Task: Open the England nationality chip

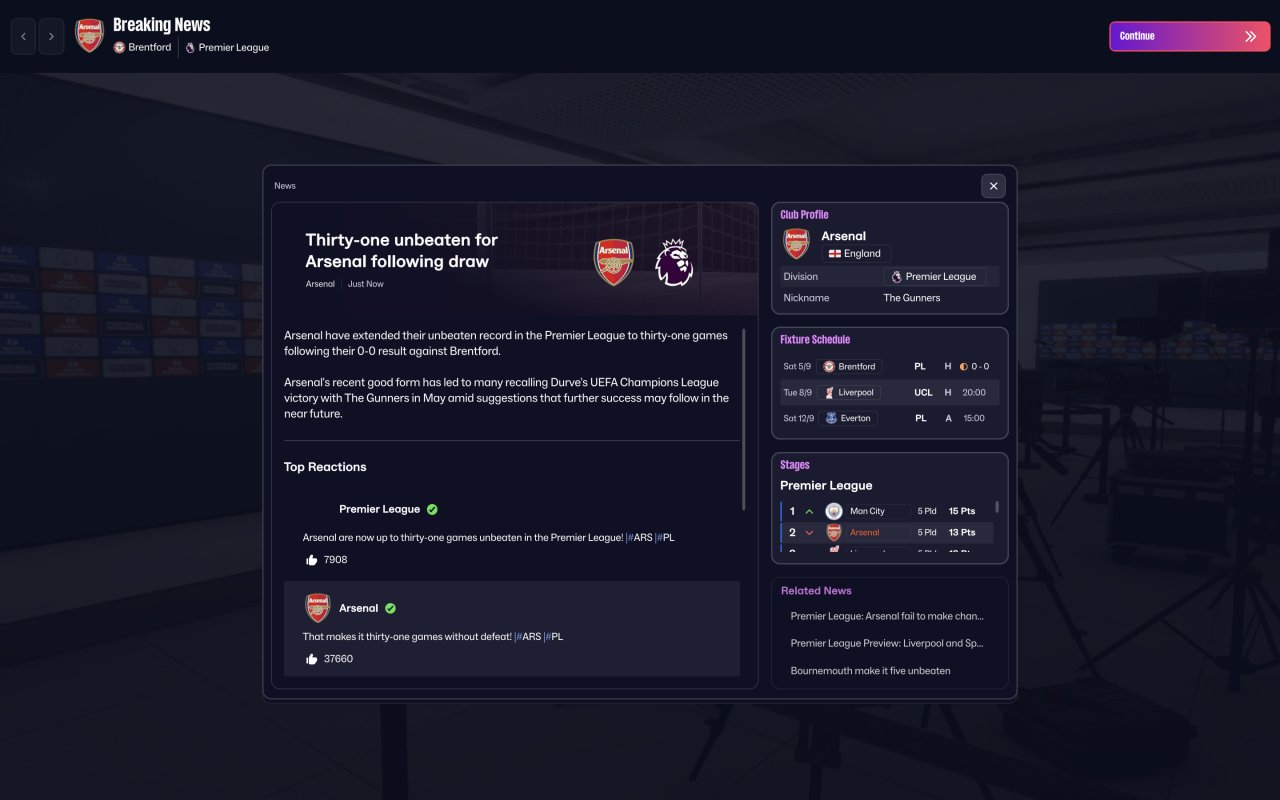Action: [856, 254]
